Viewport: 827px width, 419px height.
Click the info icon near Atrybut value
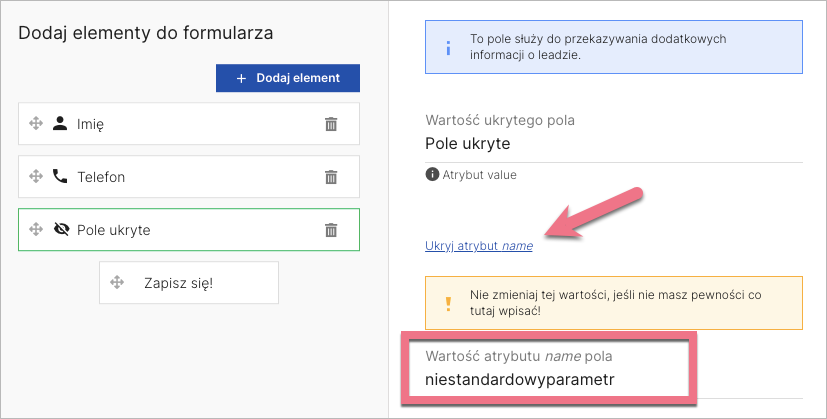[432, 175]
